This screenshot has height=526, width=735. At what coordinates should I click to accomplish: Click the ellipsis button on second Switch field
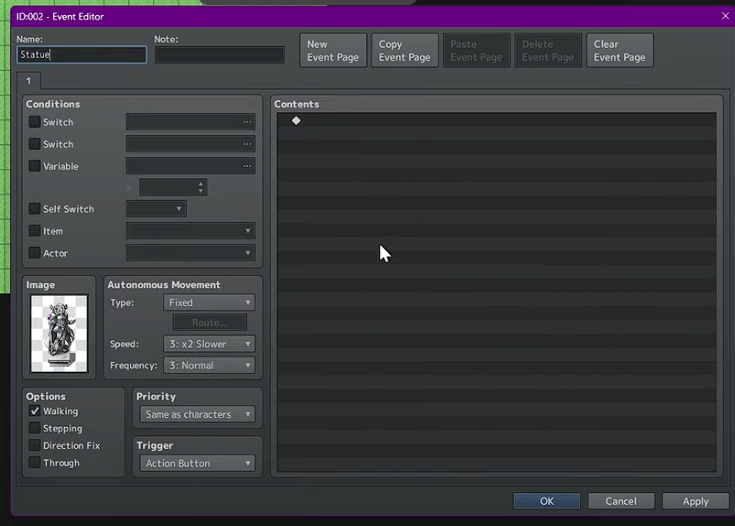click(246, 144)
